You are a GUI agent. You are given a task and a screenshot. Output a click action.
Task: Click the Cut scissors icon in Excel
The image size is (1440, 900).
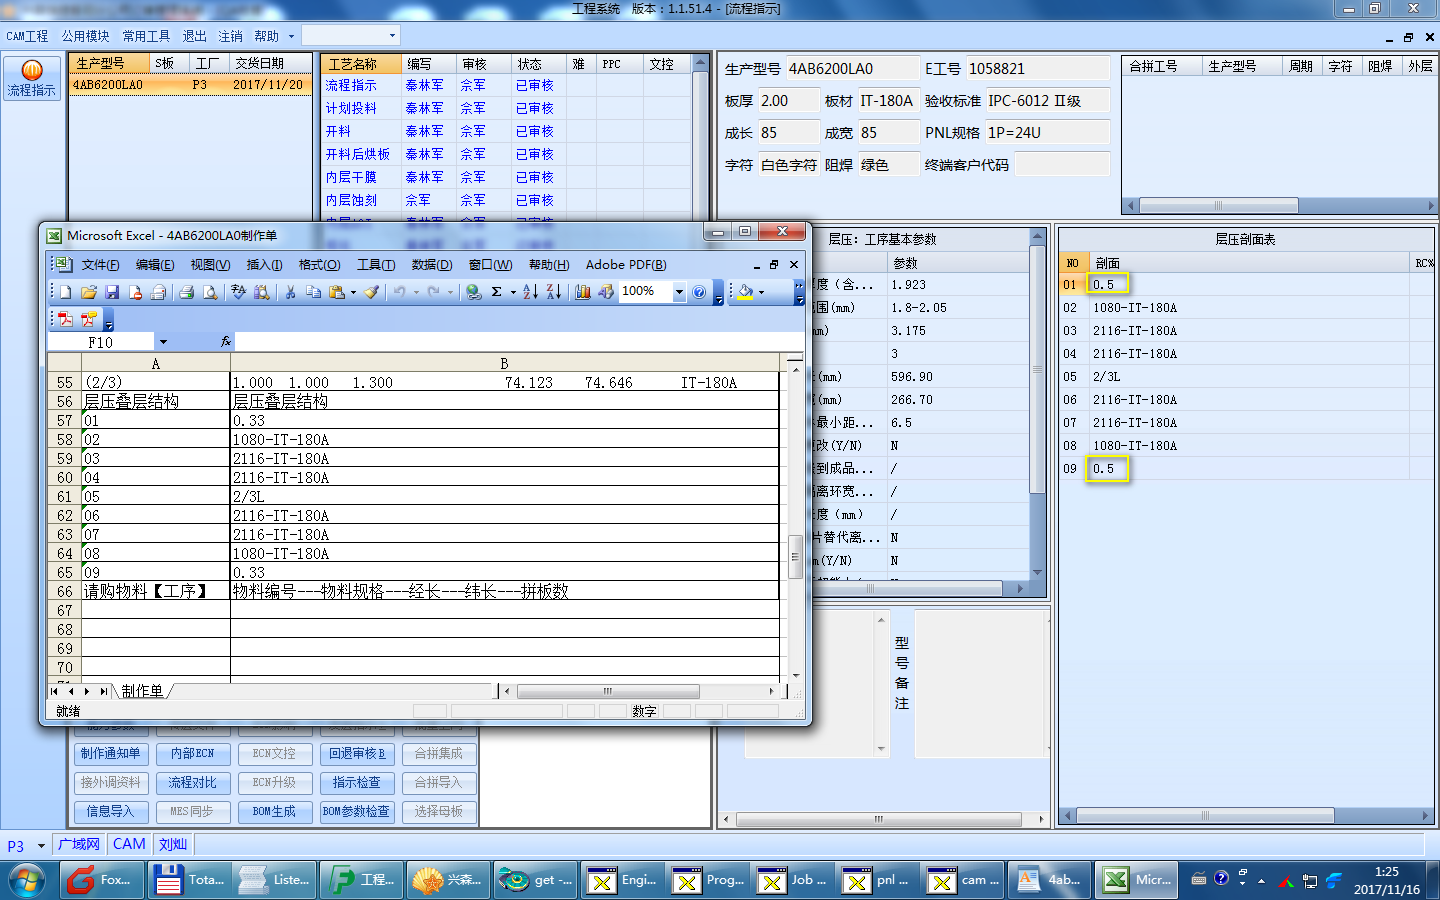[x=290, y=292]
